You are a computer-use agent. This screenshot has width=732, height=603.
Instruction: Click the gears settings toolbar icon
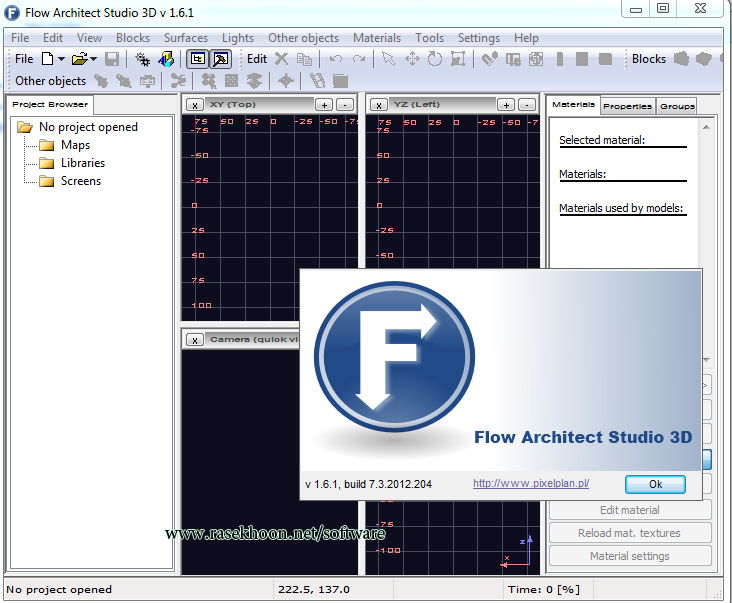142,59
